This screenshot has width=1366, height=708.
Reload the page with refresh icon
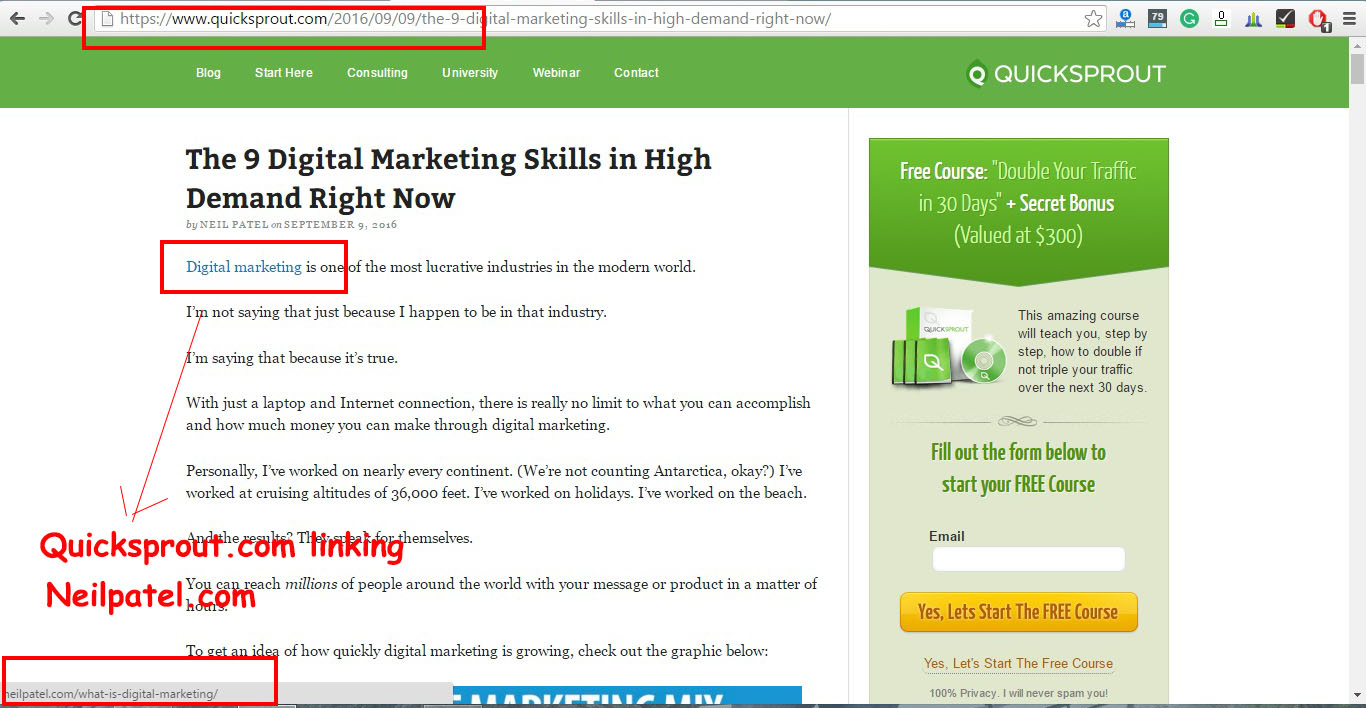point(75,18)
